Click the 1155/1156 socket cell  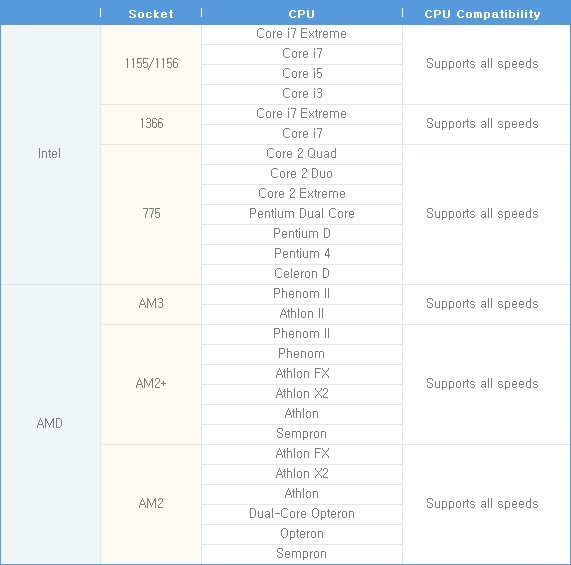click(x=151, y=64)
